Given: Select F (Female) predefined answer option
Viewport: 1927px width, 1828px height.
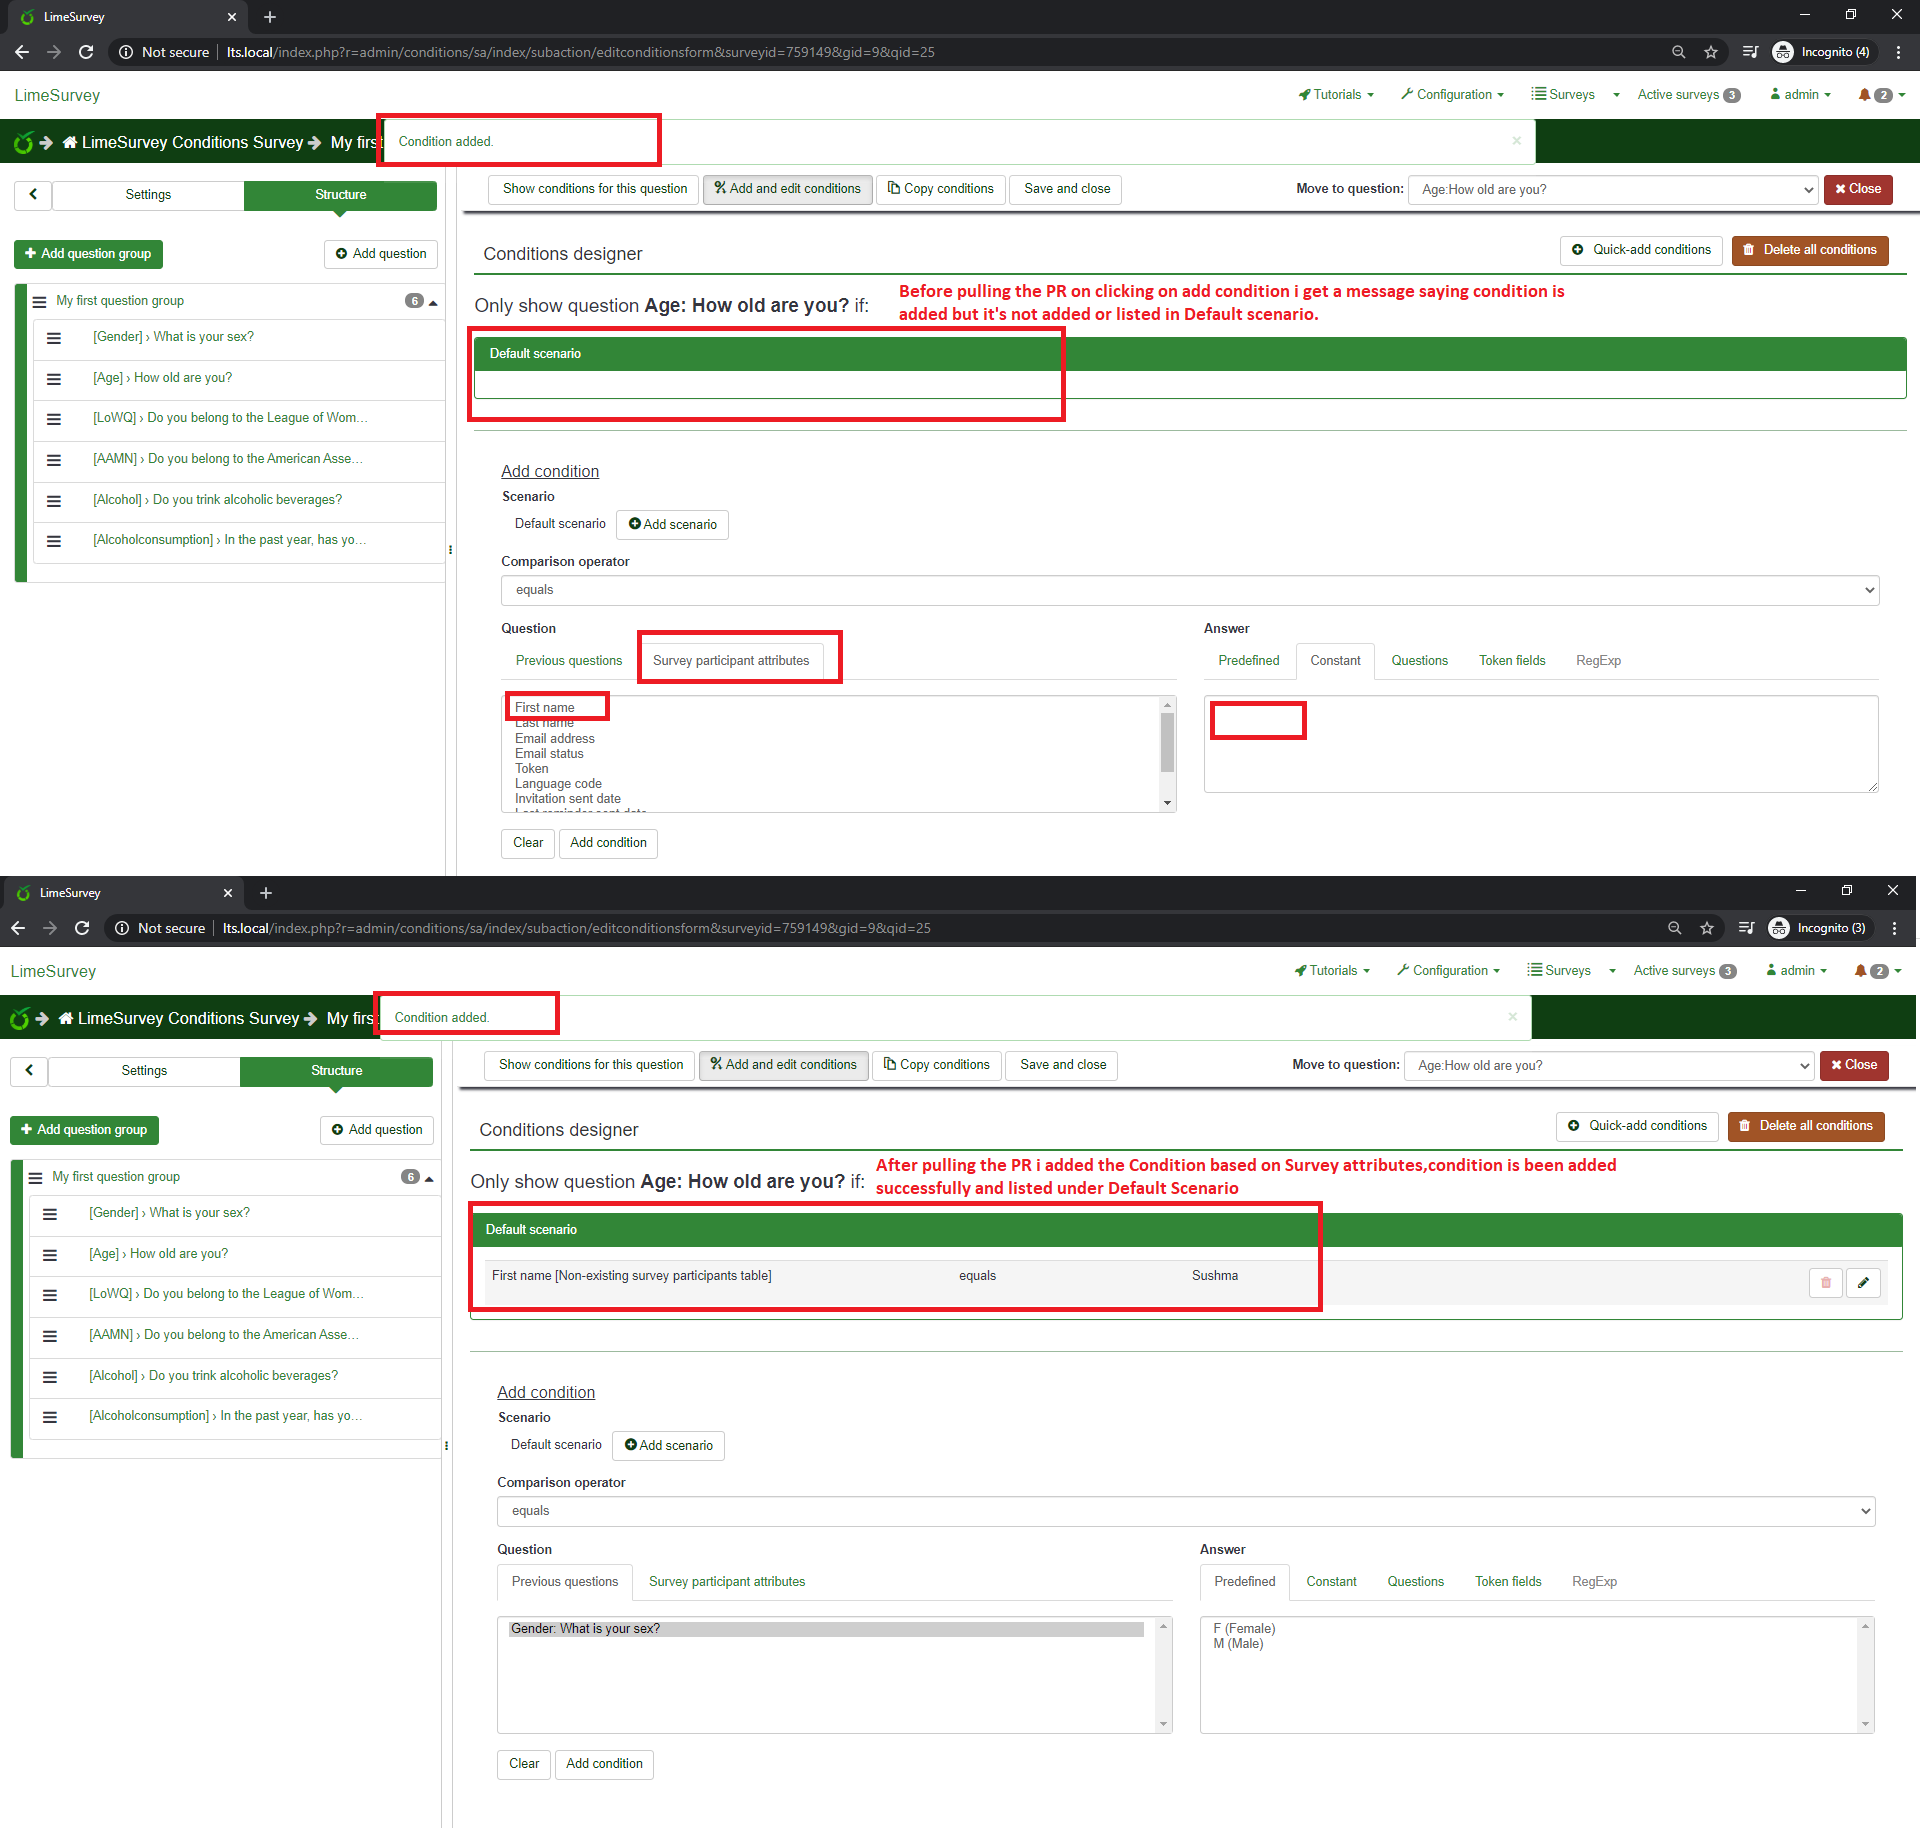Looking at the screenshot, I should tap(1244, 1628).
